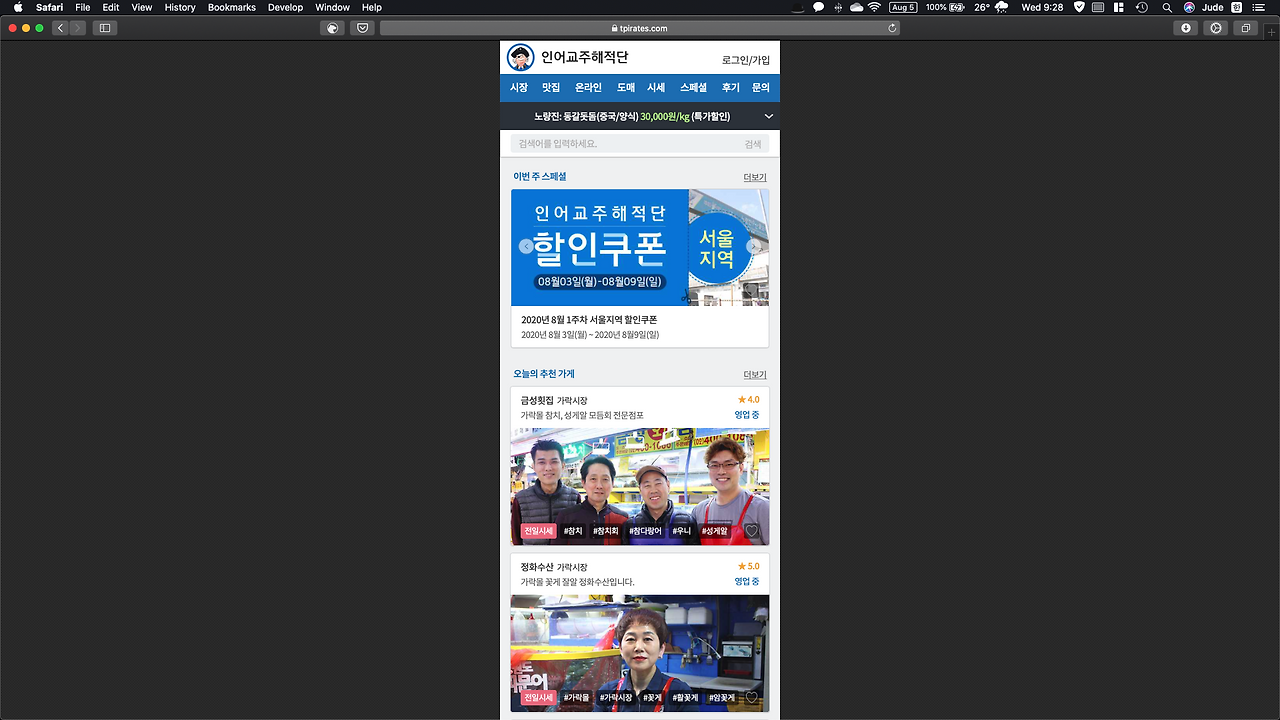Click the carousel next arrow on the coupon banner
Viewport: 1280px width, 720px height.
coord(753,246)
